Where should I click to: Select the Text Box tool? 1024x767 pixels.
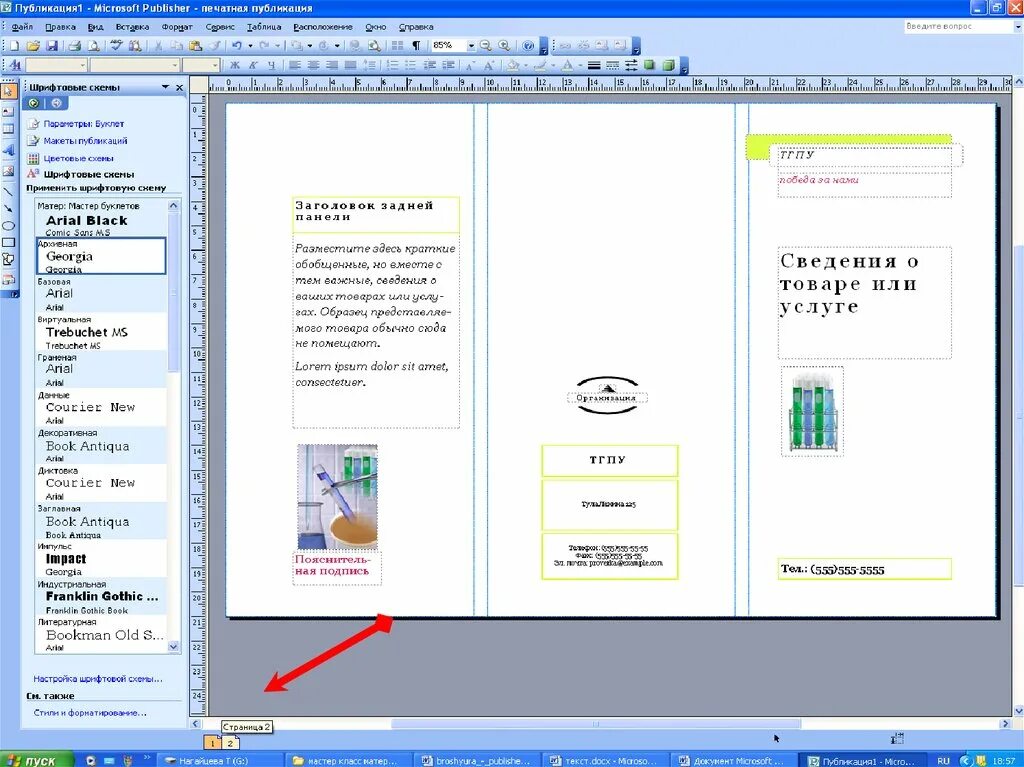[8, 112]
